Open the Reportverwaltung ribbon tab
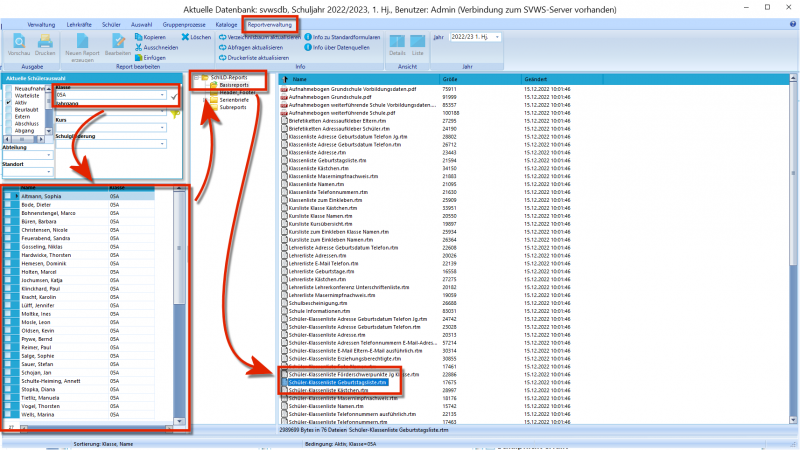800x450 pixels. pos(269,24)
